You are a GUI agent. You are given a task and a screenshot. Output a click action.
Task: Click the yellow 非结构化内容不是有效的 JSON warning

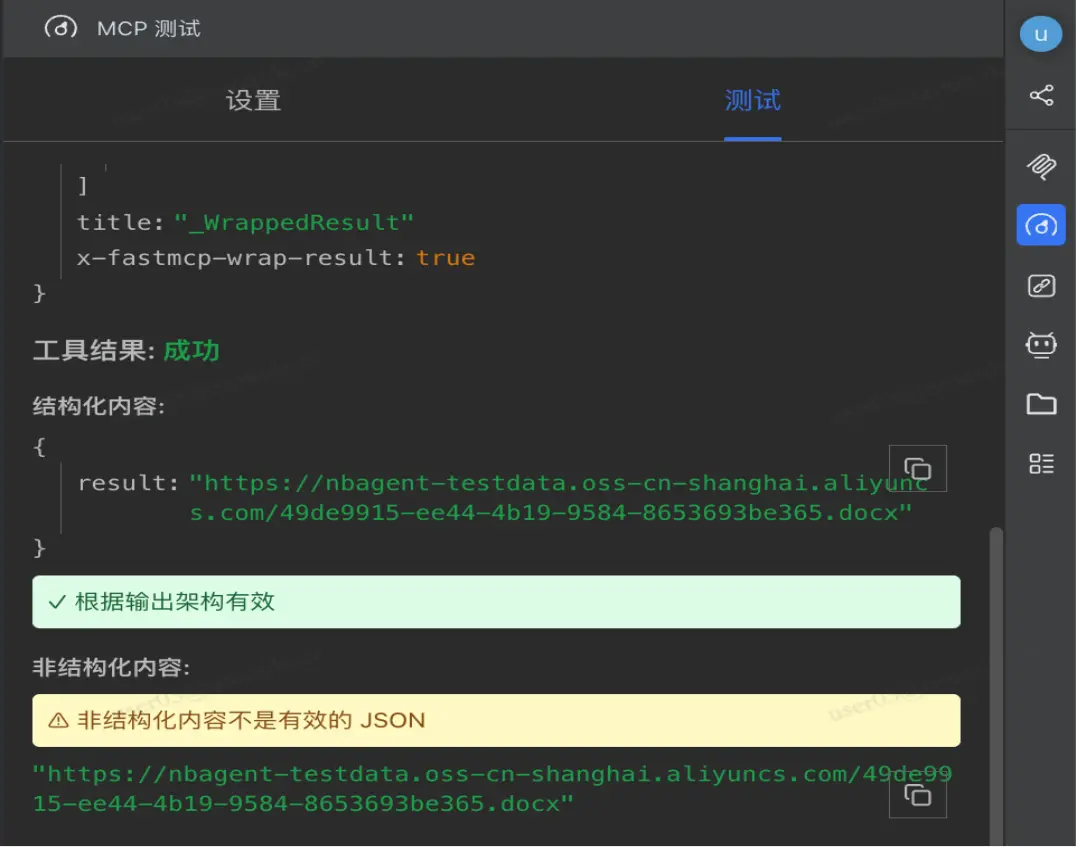pyautogui.click(x=496, y=720)
